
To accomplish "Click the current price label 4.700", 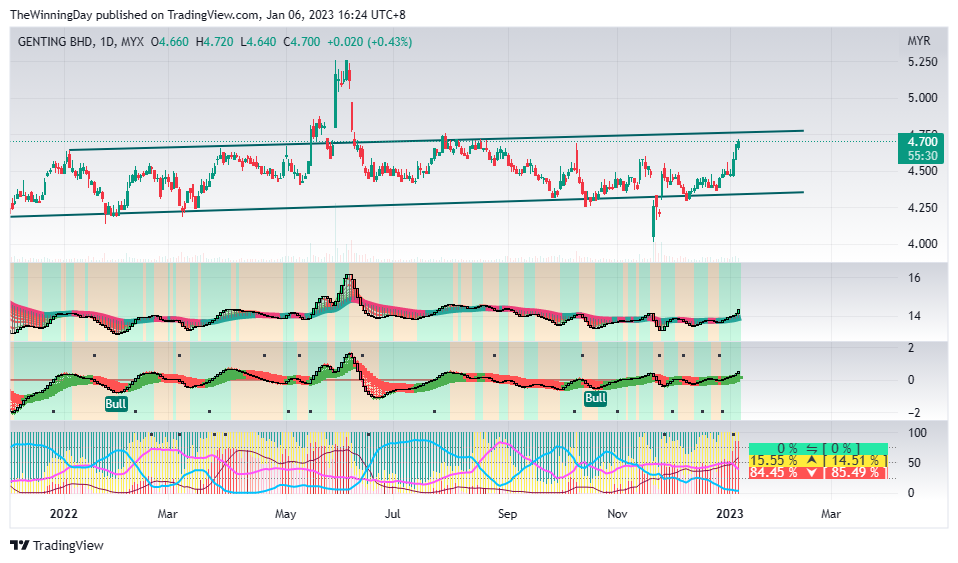I will (x=923, y=142).
